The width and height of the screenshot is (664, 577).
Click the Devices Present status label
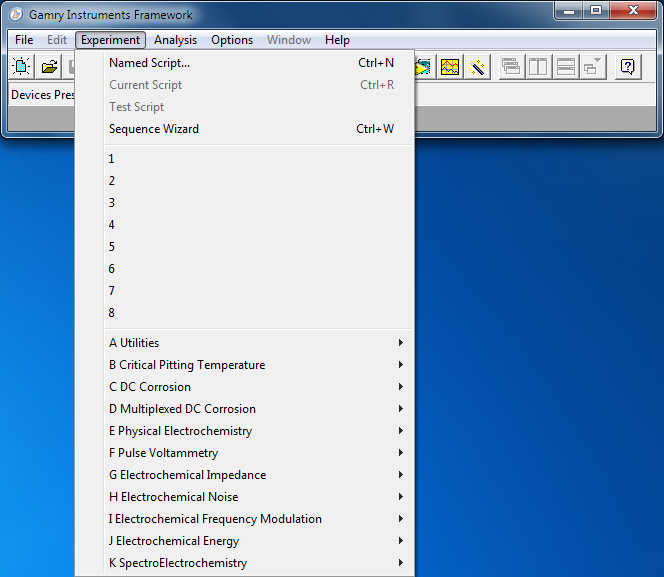42,95
